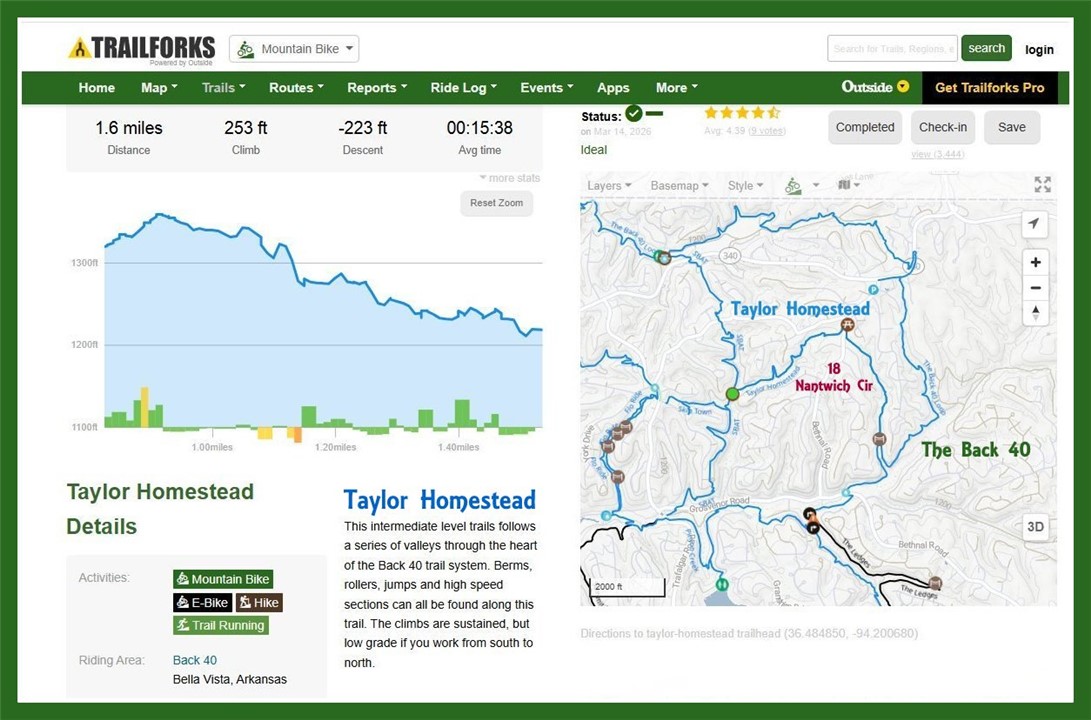Click the 1.6 miles distance value
1091x720 pixels.
[129, 128]
